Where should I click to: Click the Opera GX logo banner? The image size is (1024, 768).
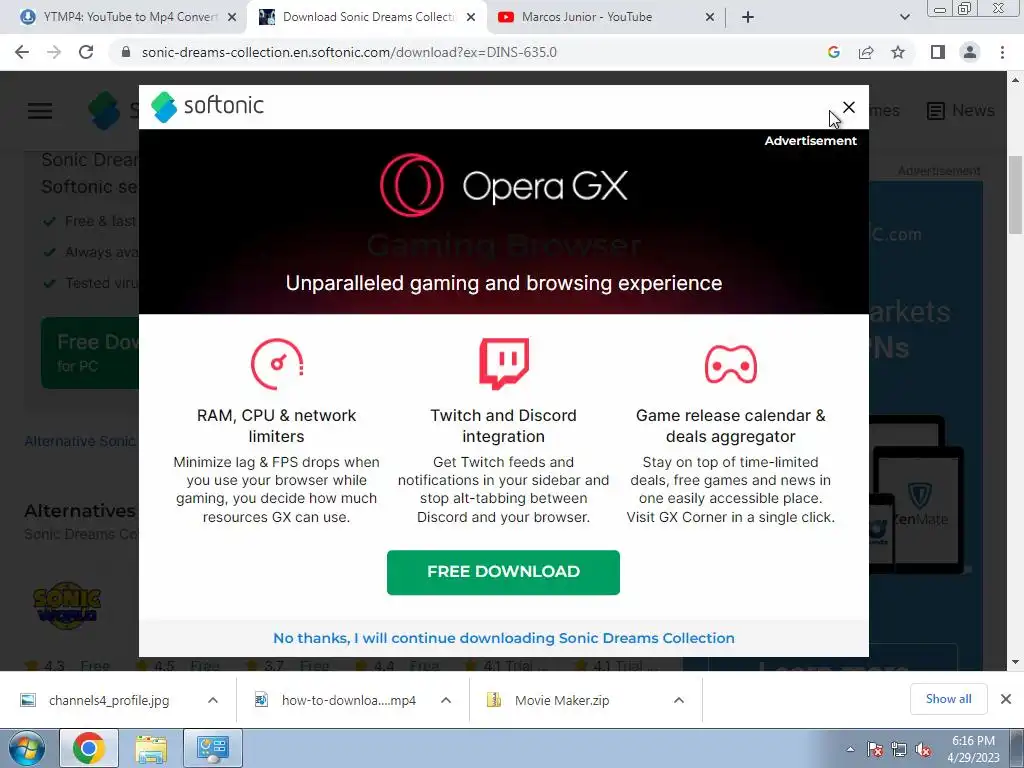point(504,185)
